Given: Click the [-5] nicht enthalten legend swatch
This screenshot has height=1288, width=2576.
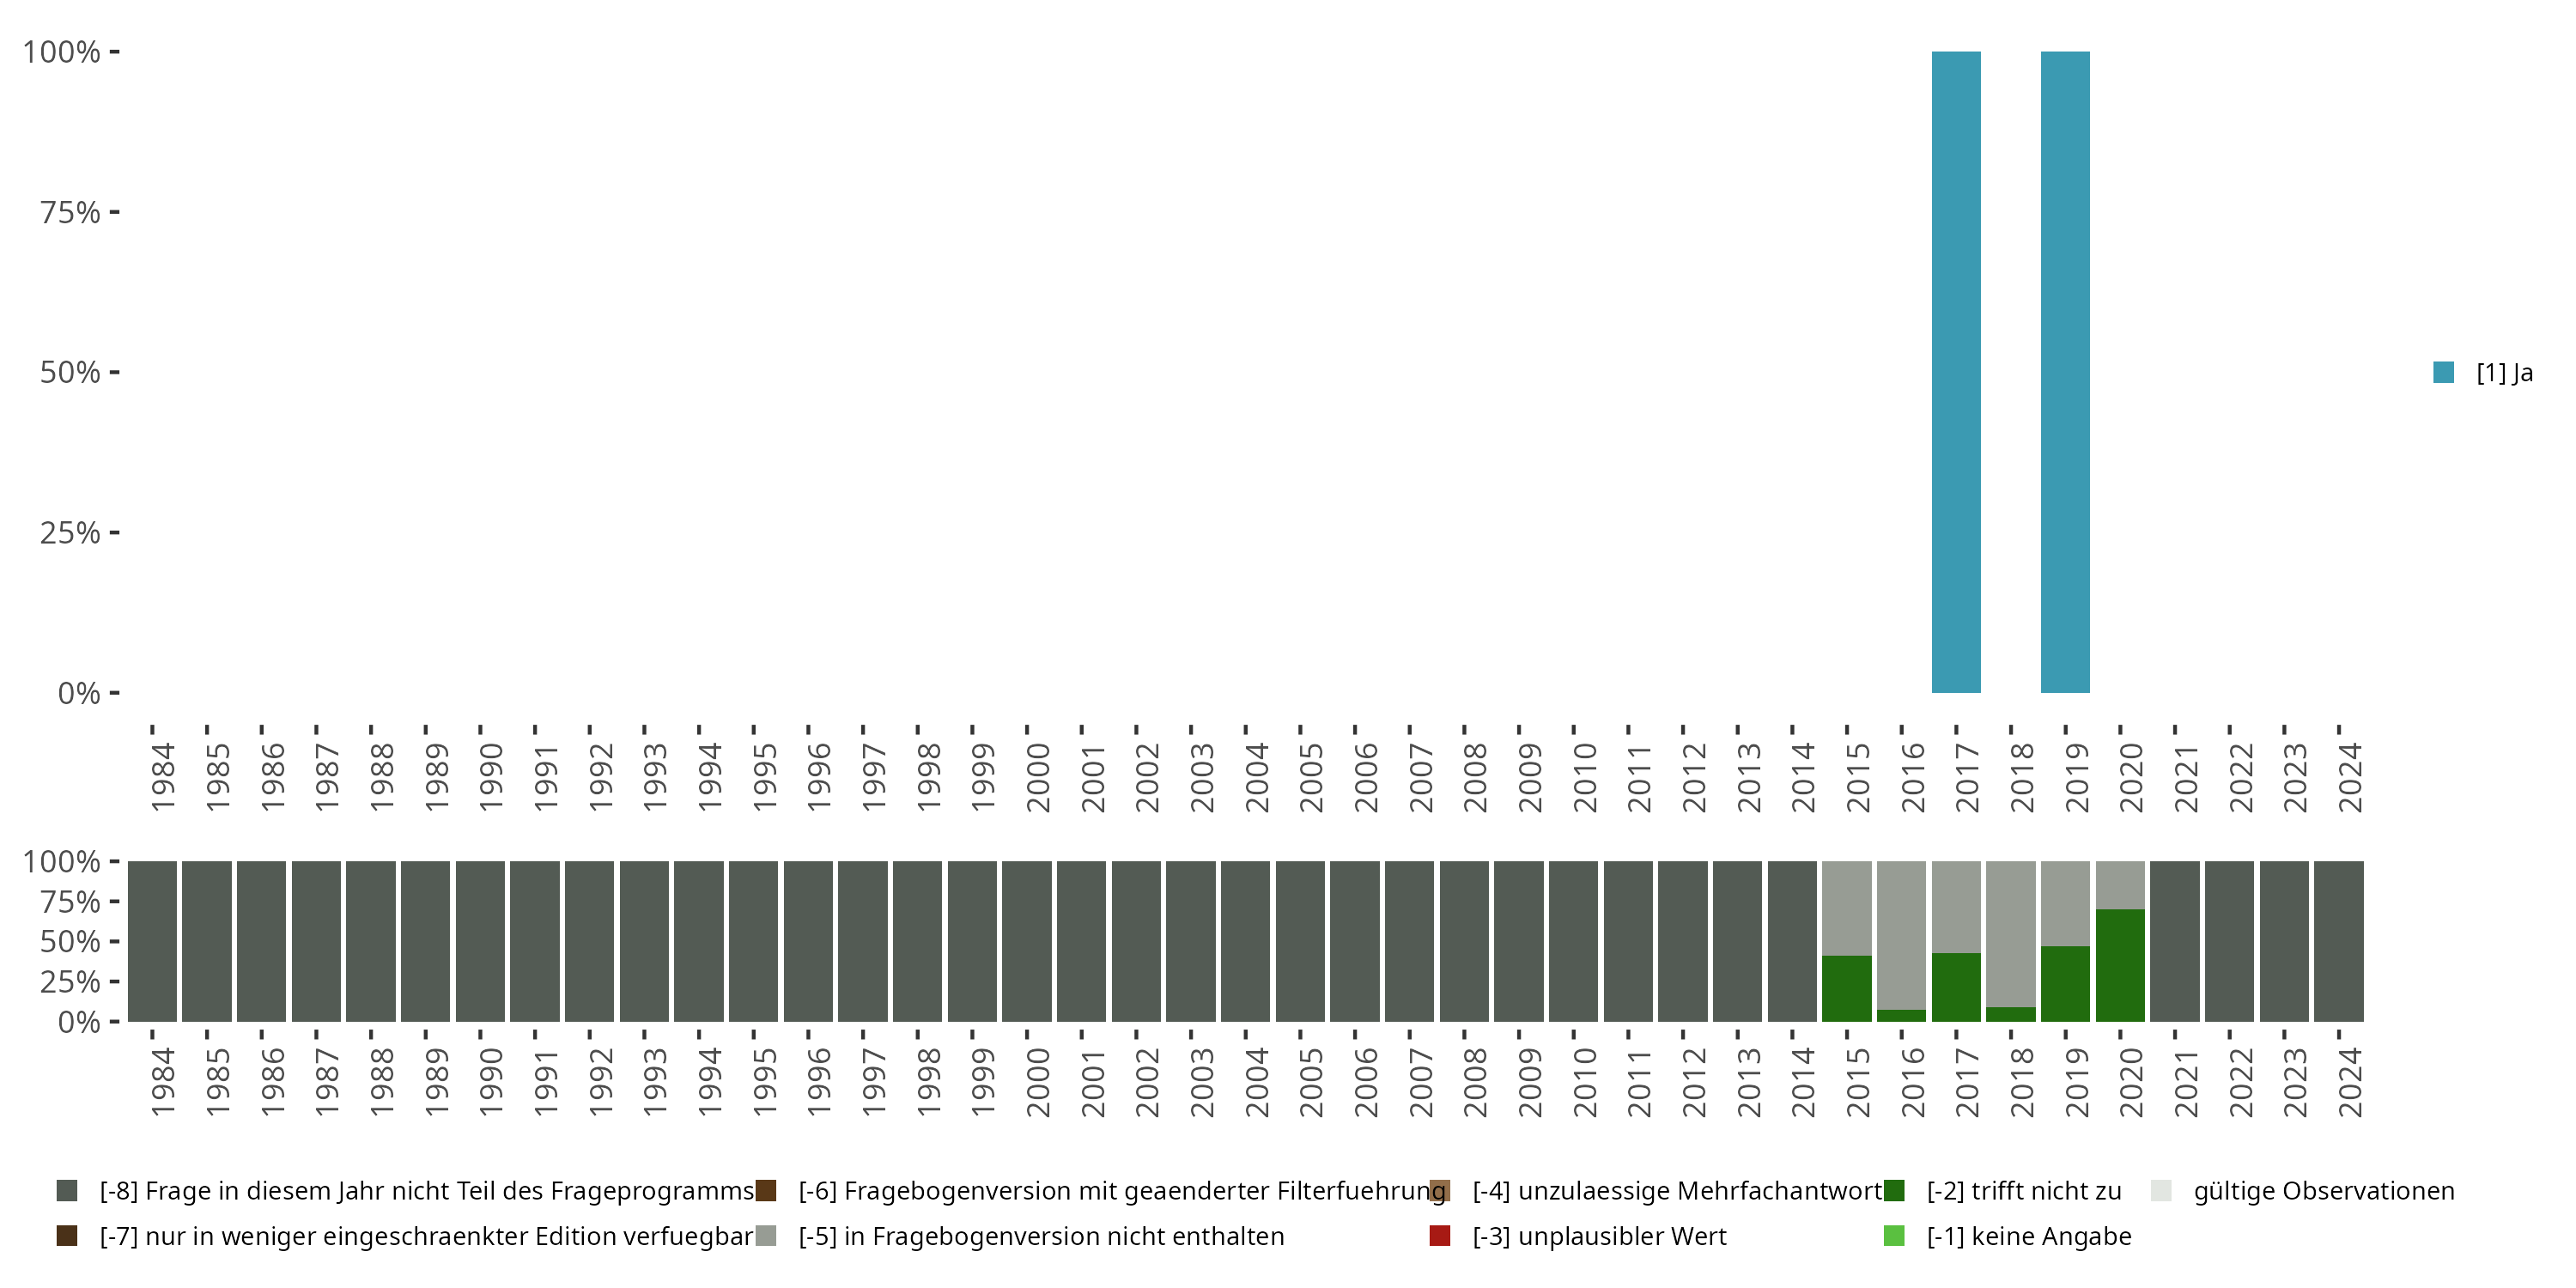Looking at the screenshot, I should coord(766,1235).
